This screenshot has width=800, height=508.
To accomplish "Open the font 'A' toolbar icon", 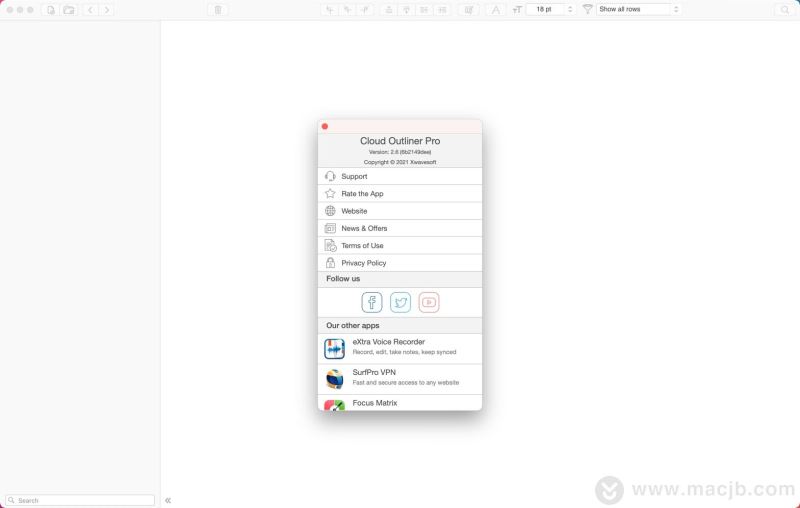I will (495, 10).
